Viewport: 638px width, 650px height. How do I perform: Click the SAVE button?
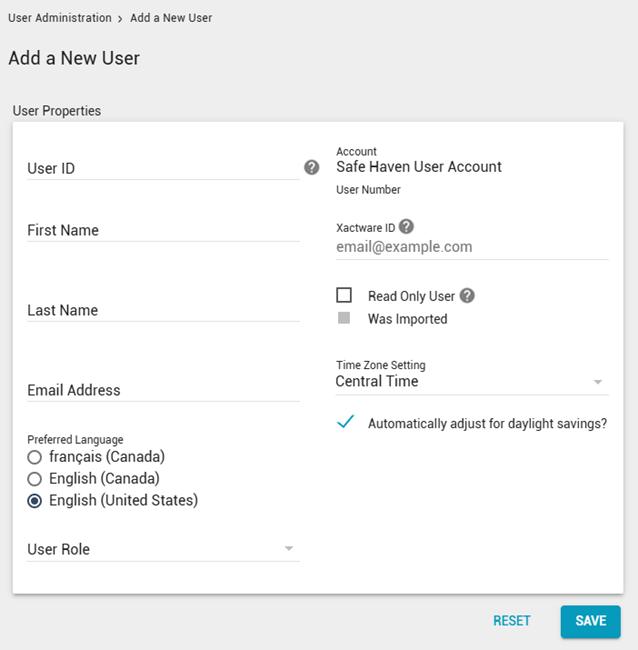pos(590,621)
